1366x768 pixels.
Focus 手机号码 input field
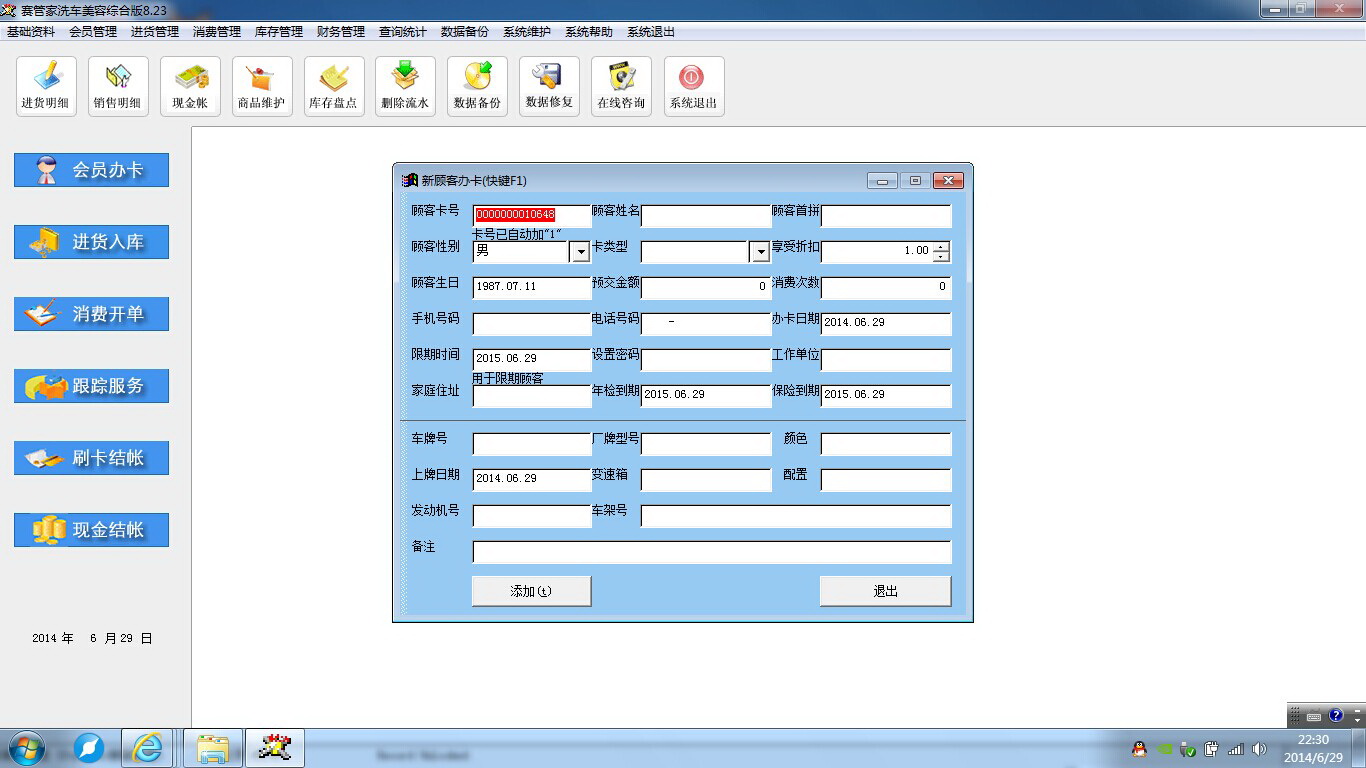point(532,324)
